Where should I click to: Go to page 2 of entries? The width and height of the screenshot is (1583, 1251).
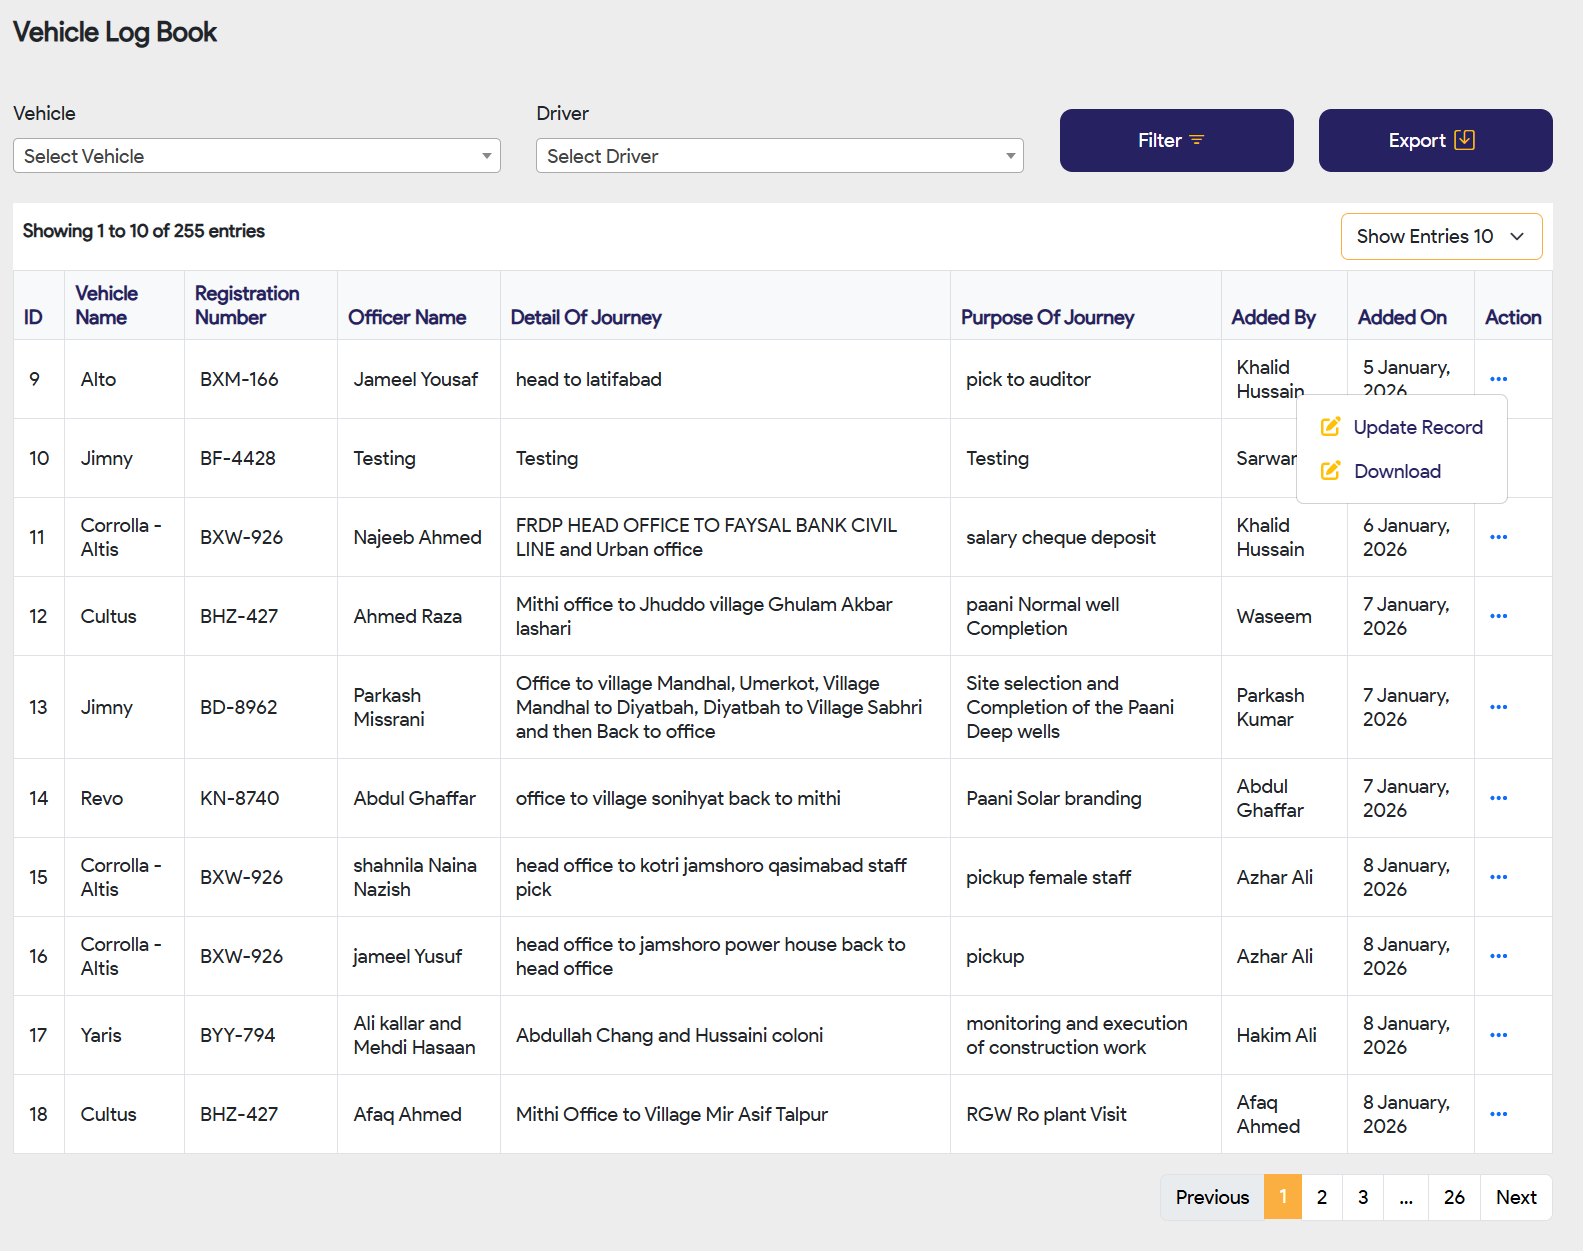point(1321,1197)
